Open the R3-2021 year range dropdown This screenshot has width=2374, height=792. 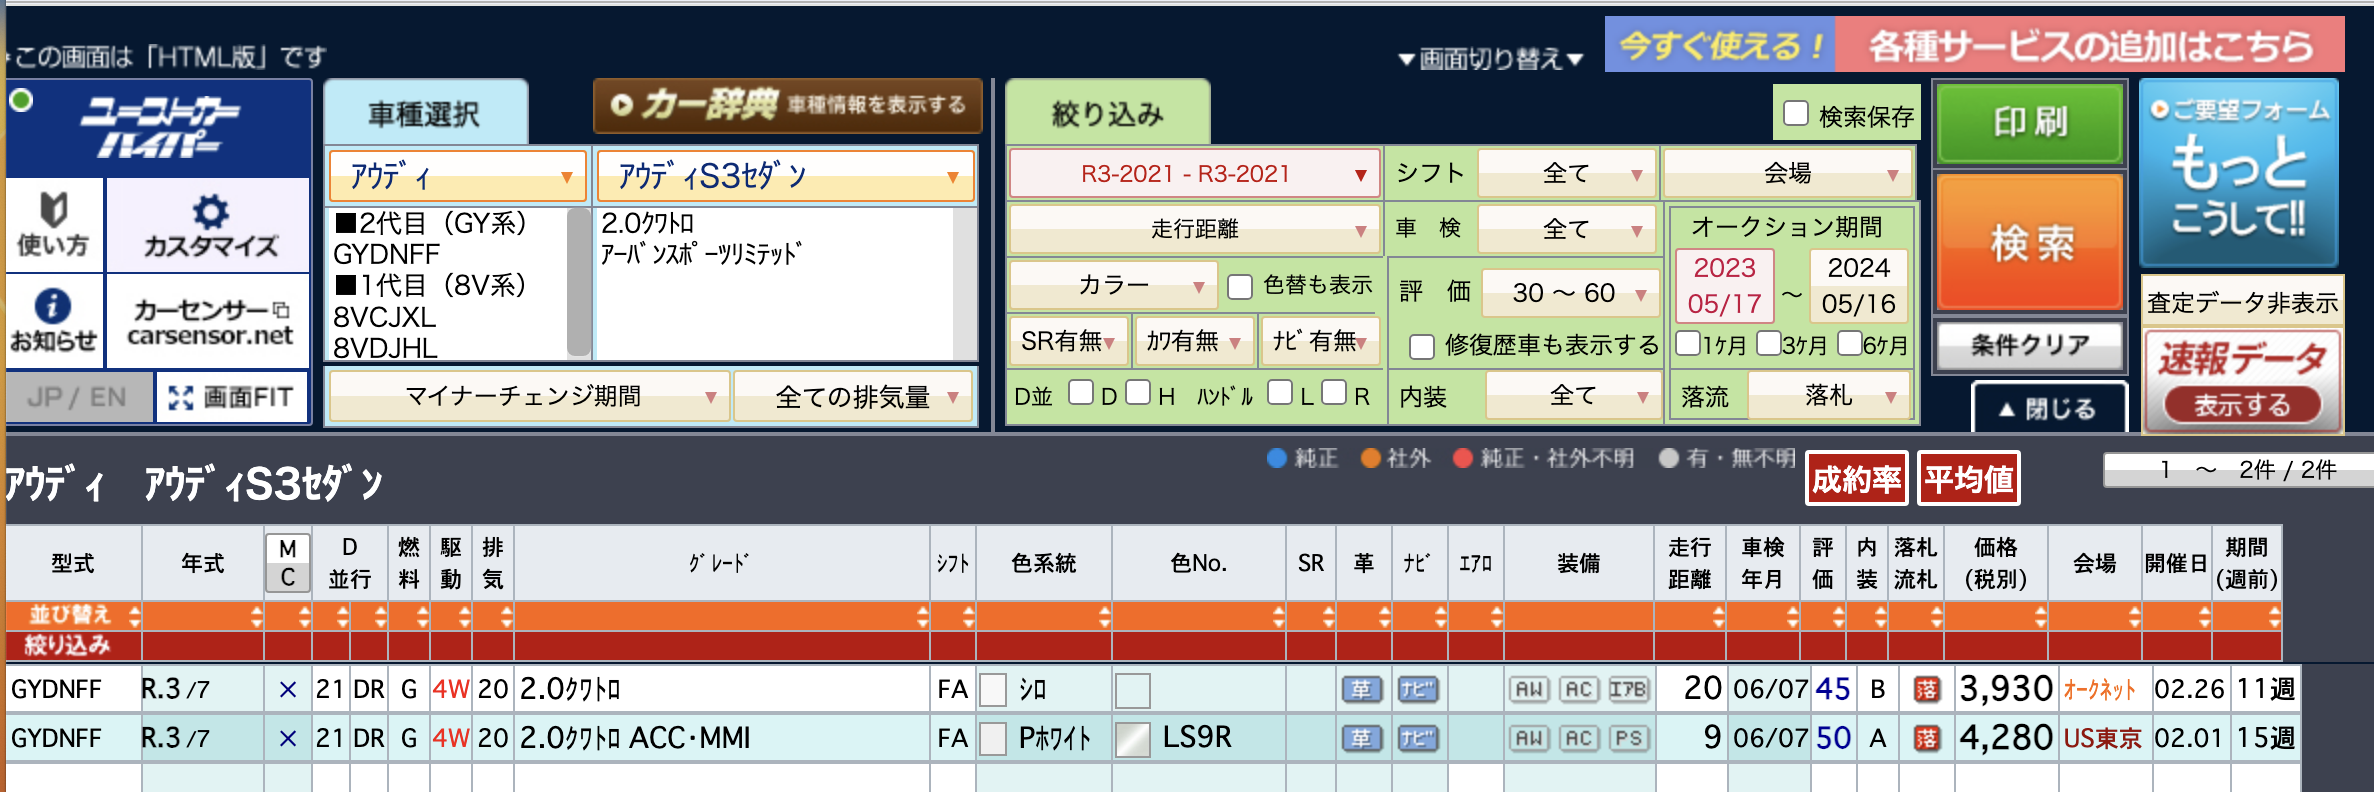tap(1194, 174)
